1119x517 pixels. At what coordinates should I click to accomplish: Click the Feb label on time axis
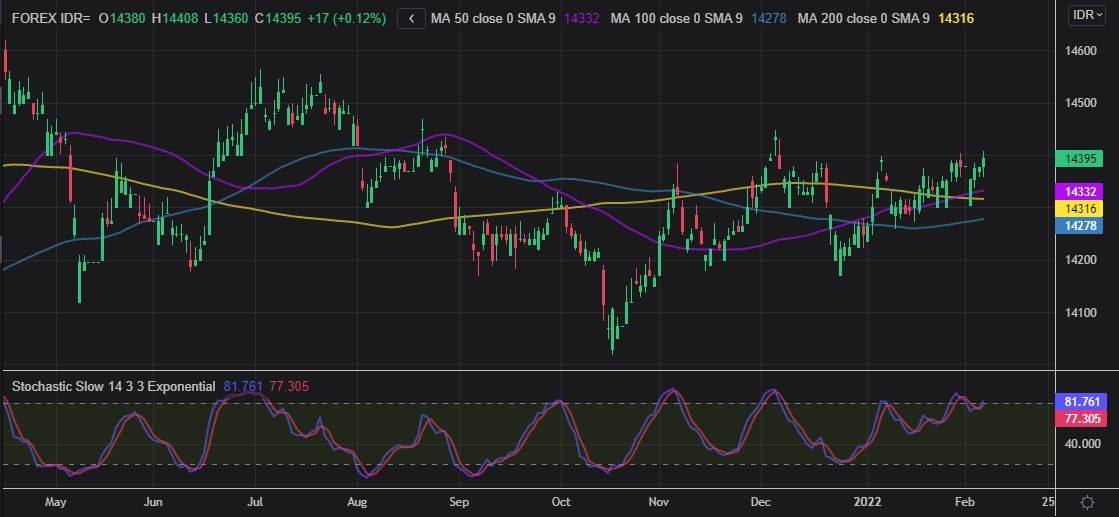[965, 501]
